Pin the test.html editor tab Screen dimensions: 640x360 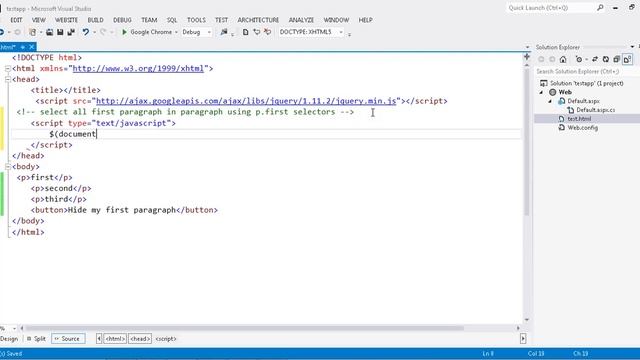[23, 47]
